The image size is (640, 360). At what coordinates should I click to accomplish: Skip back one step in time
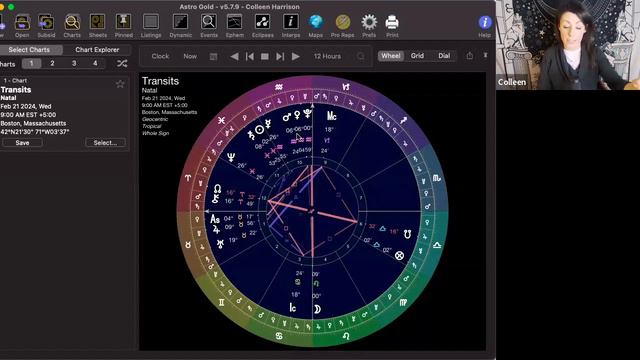(250, 56)
